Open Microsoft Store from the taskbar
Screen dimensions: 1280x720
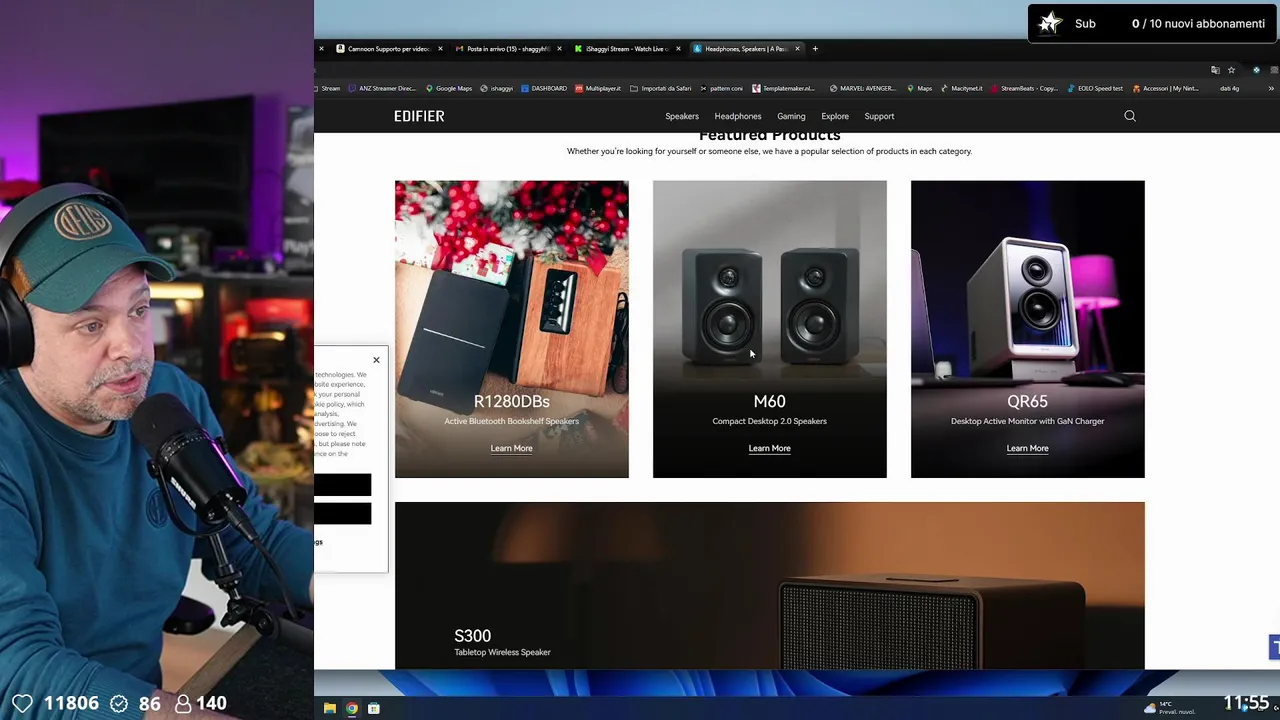tap(374, 708)
